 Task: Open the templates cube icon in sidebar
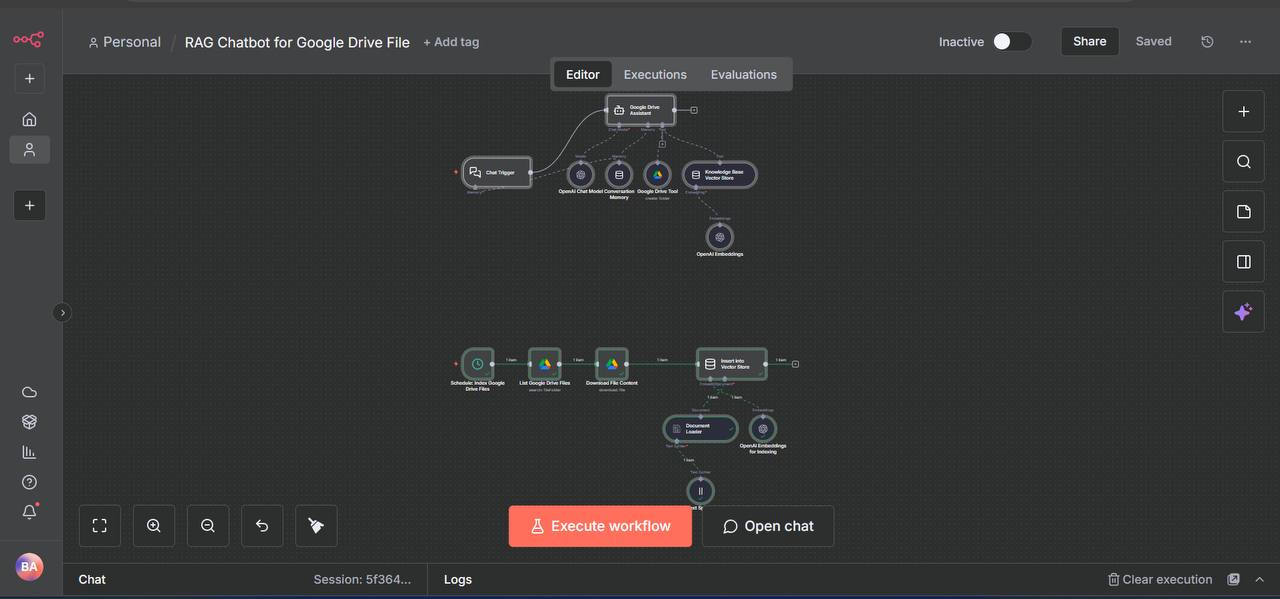[29, 422]
